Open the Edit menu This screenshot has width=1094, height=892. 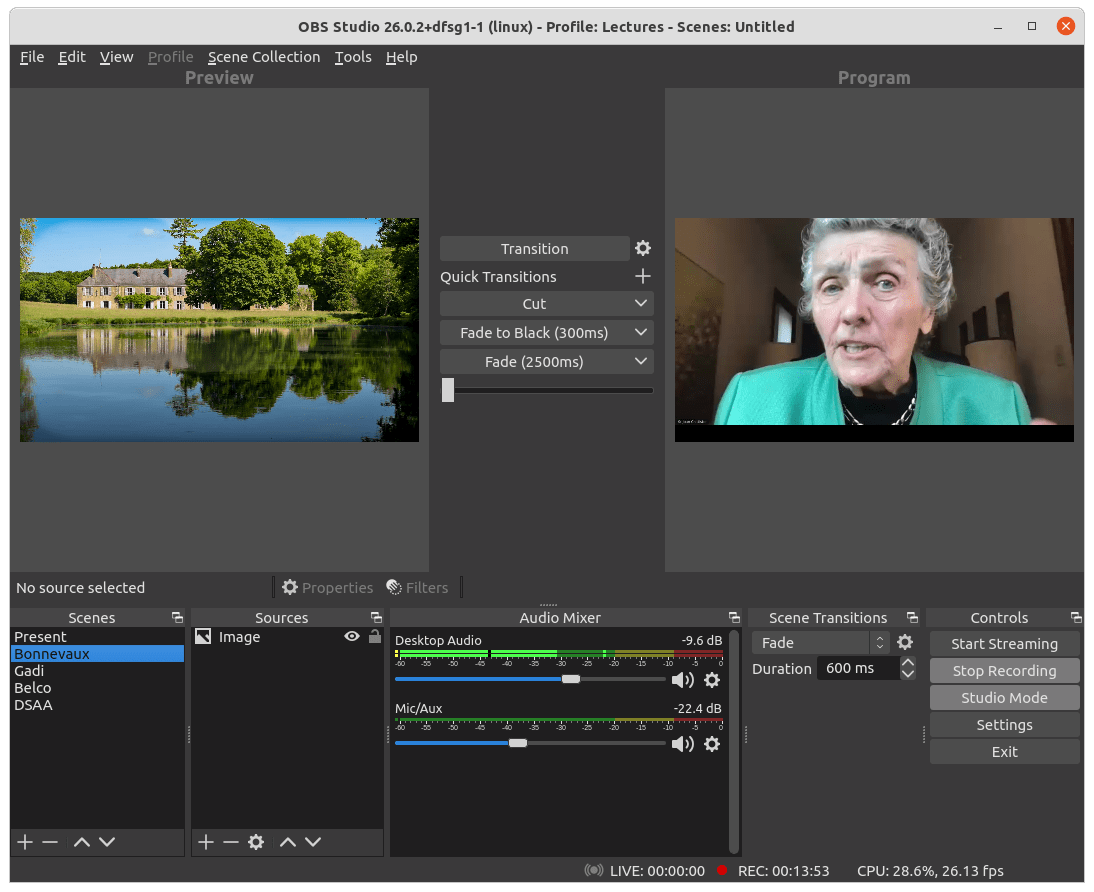[x=72, y=57]
